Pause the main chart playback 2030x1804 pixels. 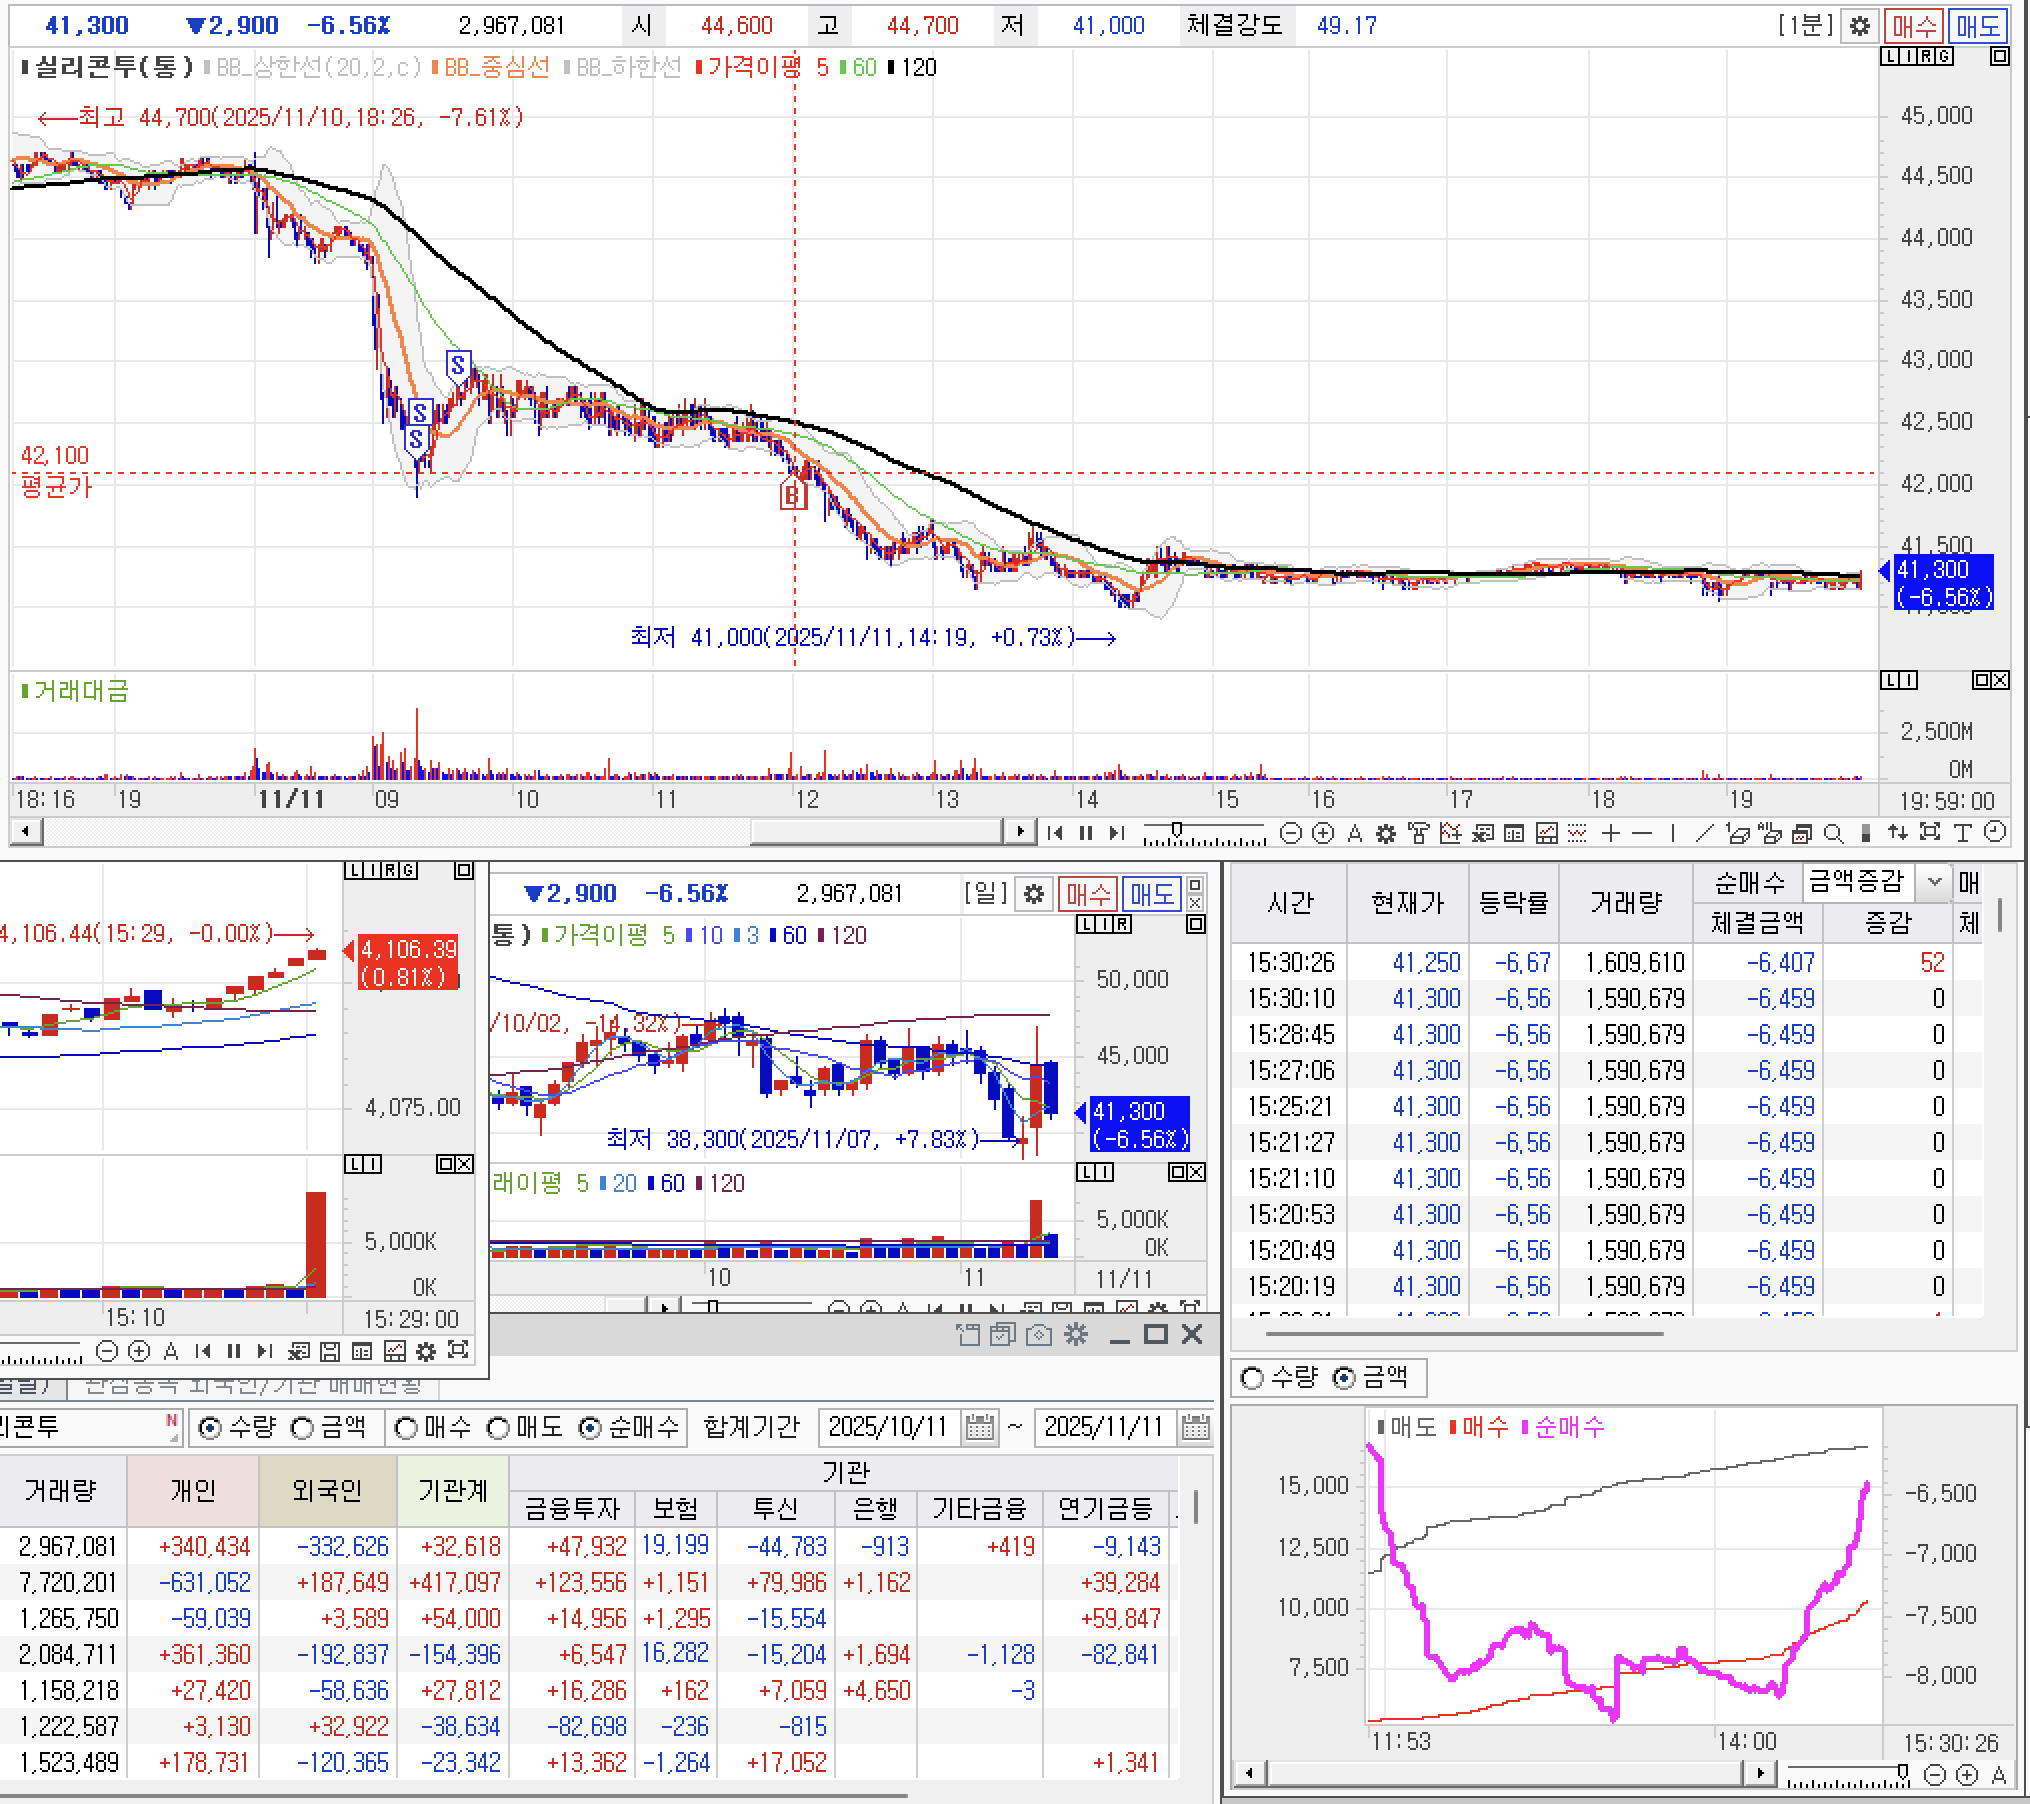(1086, 833)
